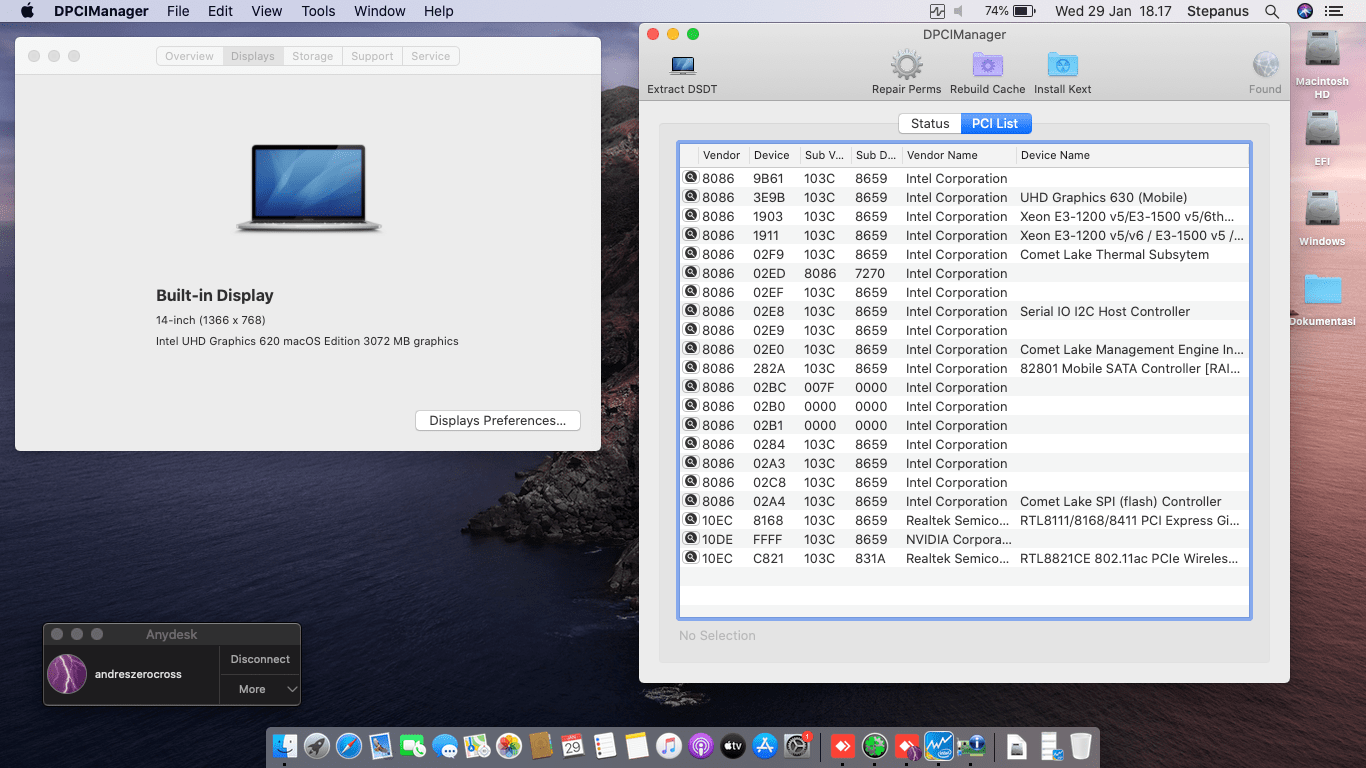1366x768 pixels.
Task: Click Disconnect in the AnyDesk panel
Action: [x=259, y=659]
